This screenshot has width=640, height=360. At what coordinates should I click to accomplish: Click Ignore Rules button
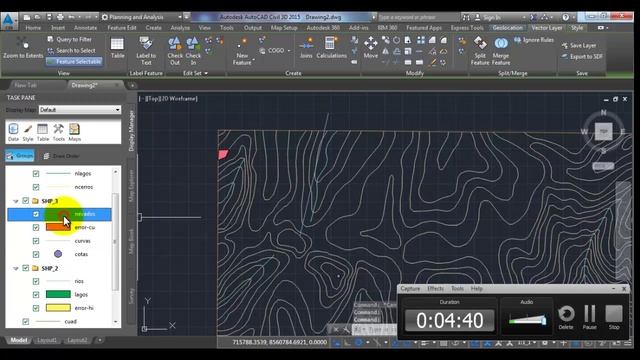pyautogui.click(x=533, y=40)
